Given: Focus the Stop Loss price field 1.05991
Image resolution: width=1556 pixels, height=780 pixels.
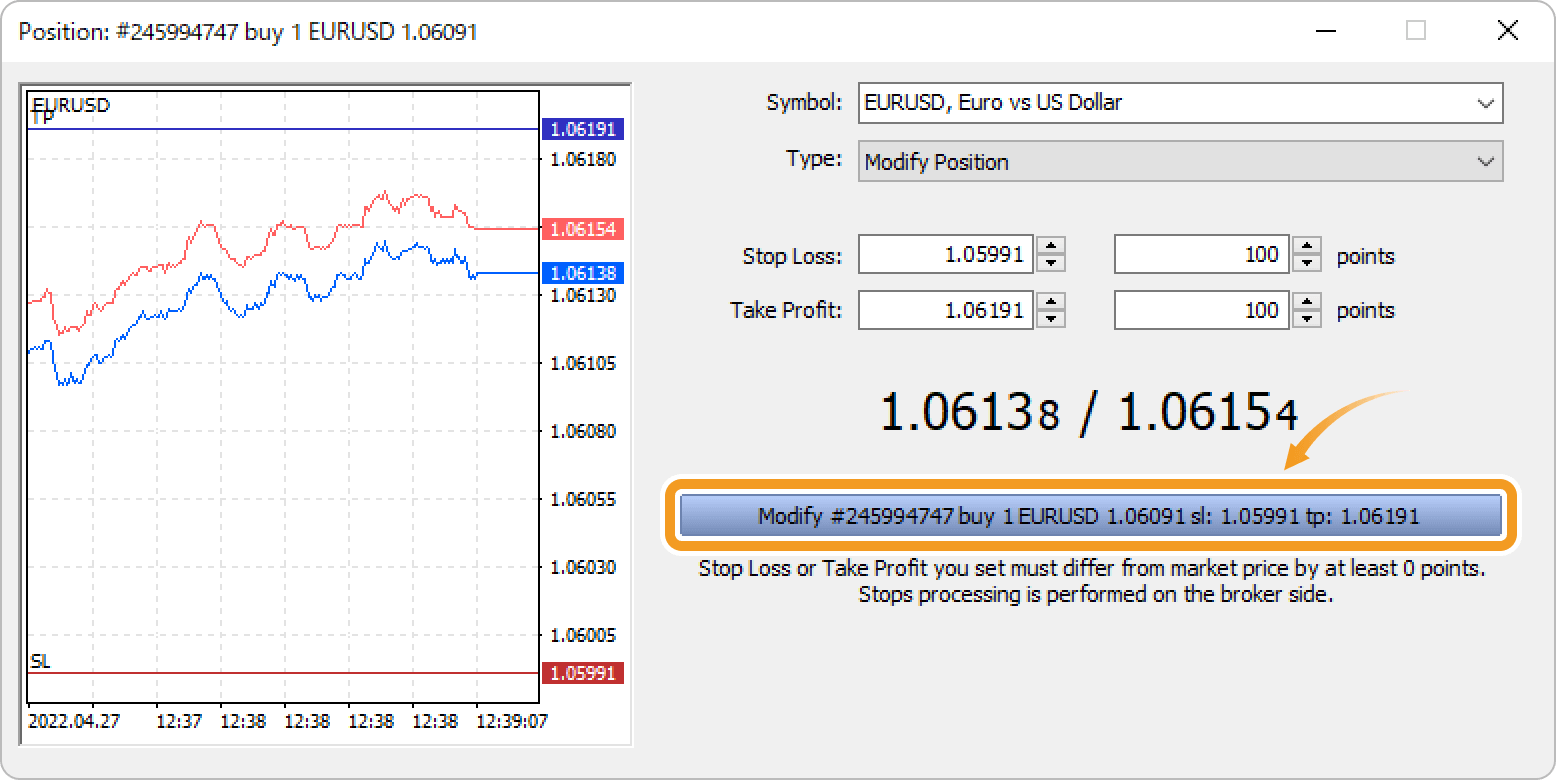Looking at the screenshot, I should 946,255.
